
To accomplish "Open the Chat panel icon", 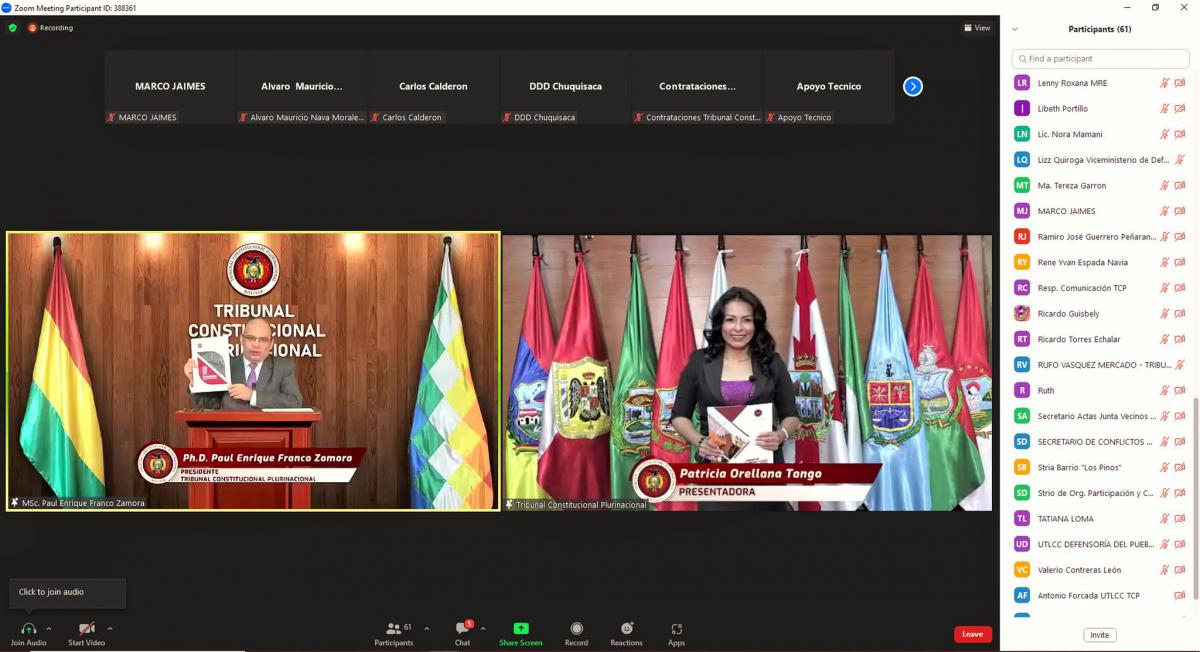I will coord(462,629).
